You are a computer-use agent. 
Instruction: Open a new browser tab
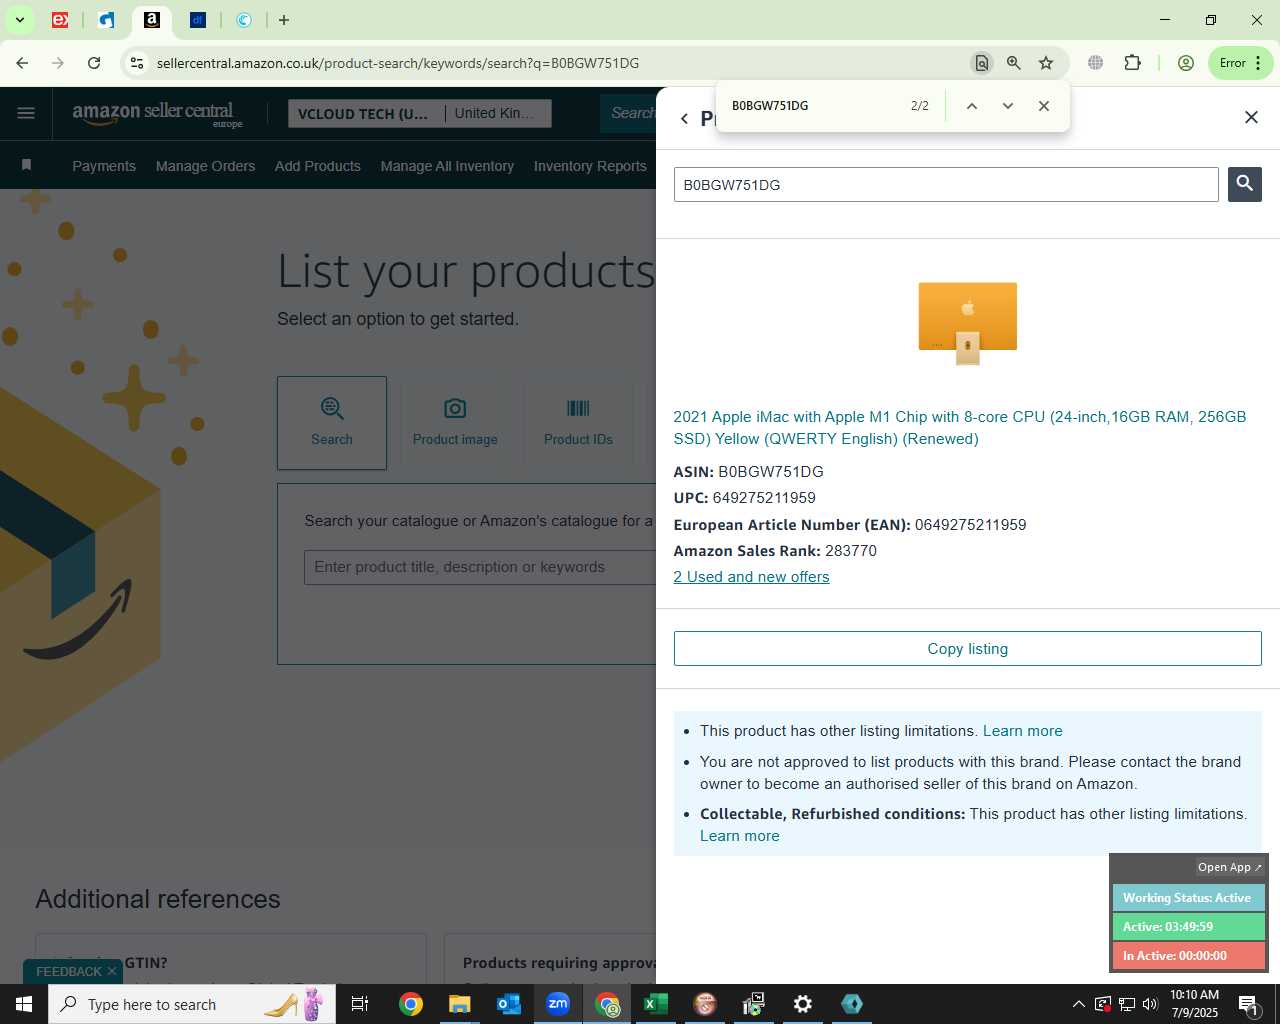pos(284,20)
